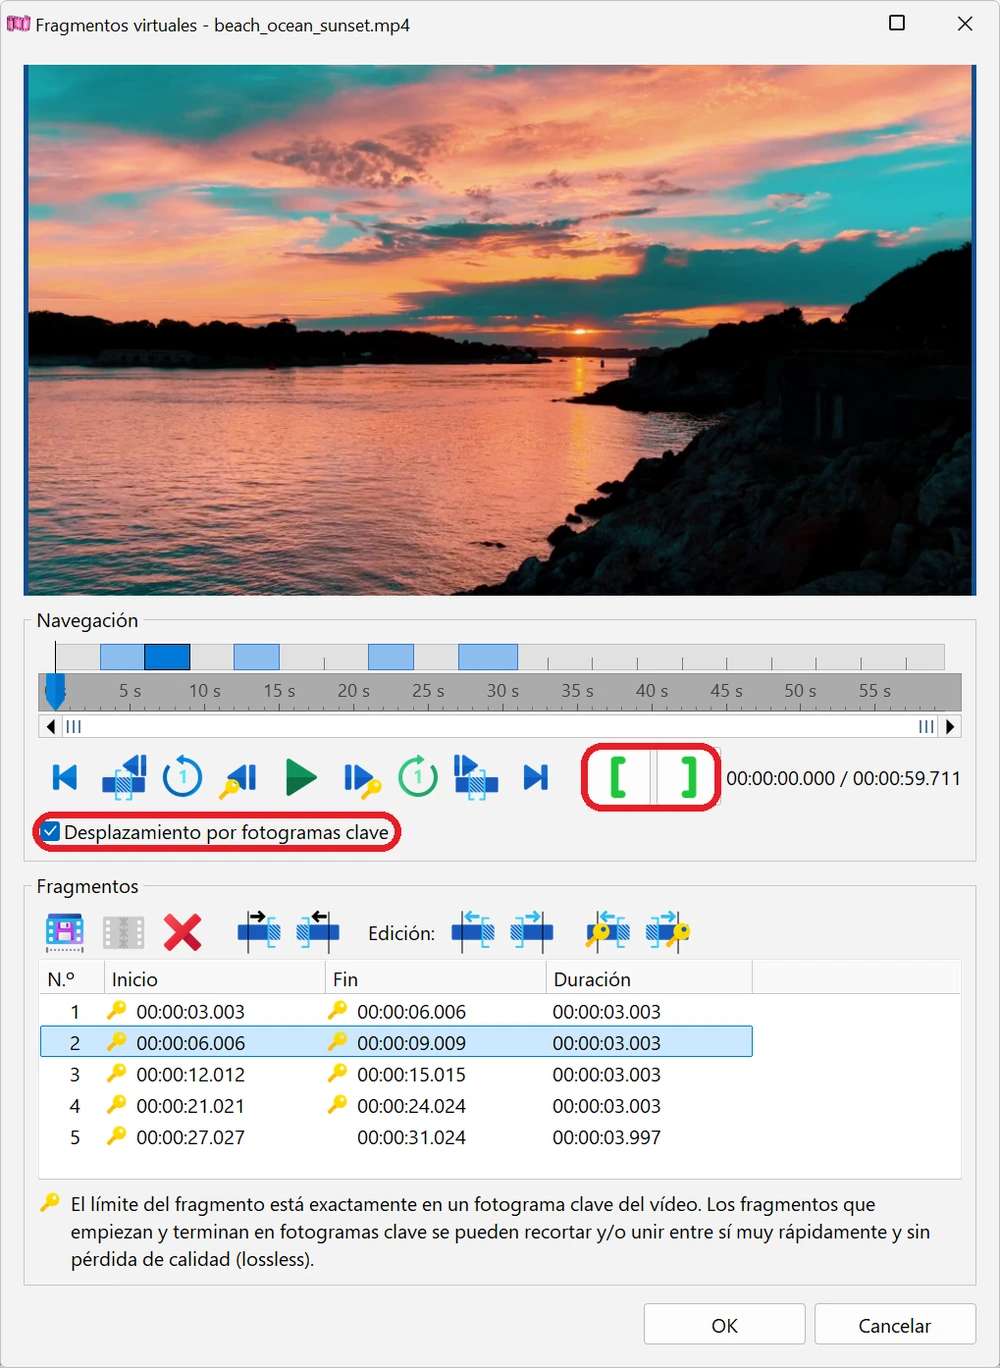Play the video with green triangle
Screen dimensions: 1000x1368
pos(300,777)
